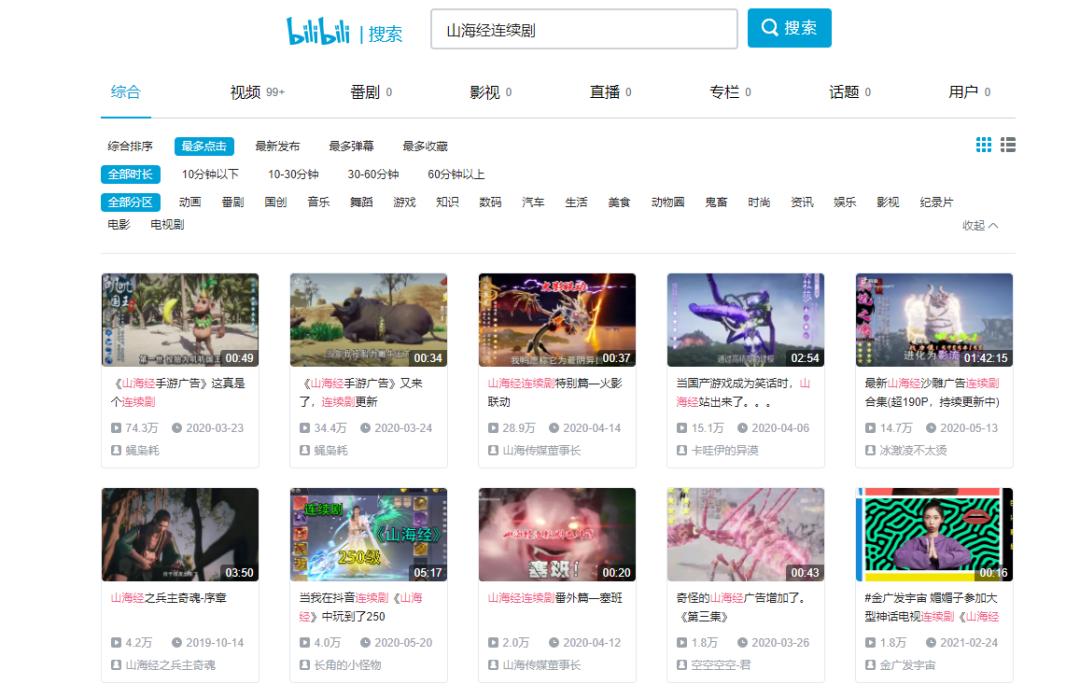This screenshot has height=698, width=1080.
Task: Filter by the 鬼畜 category
Action: (716, 202)
